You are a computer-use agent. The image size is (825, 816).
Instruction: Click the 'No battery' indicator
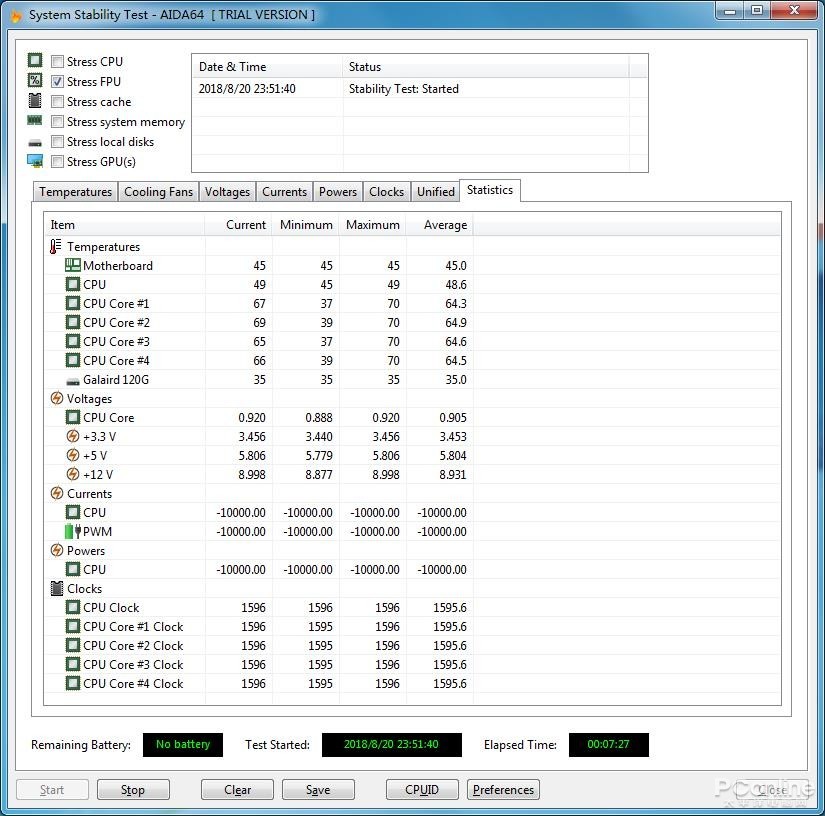tap(183, 744)
